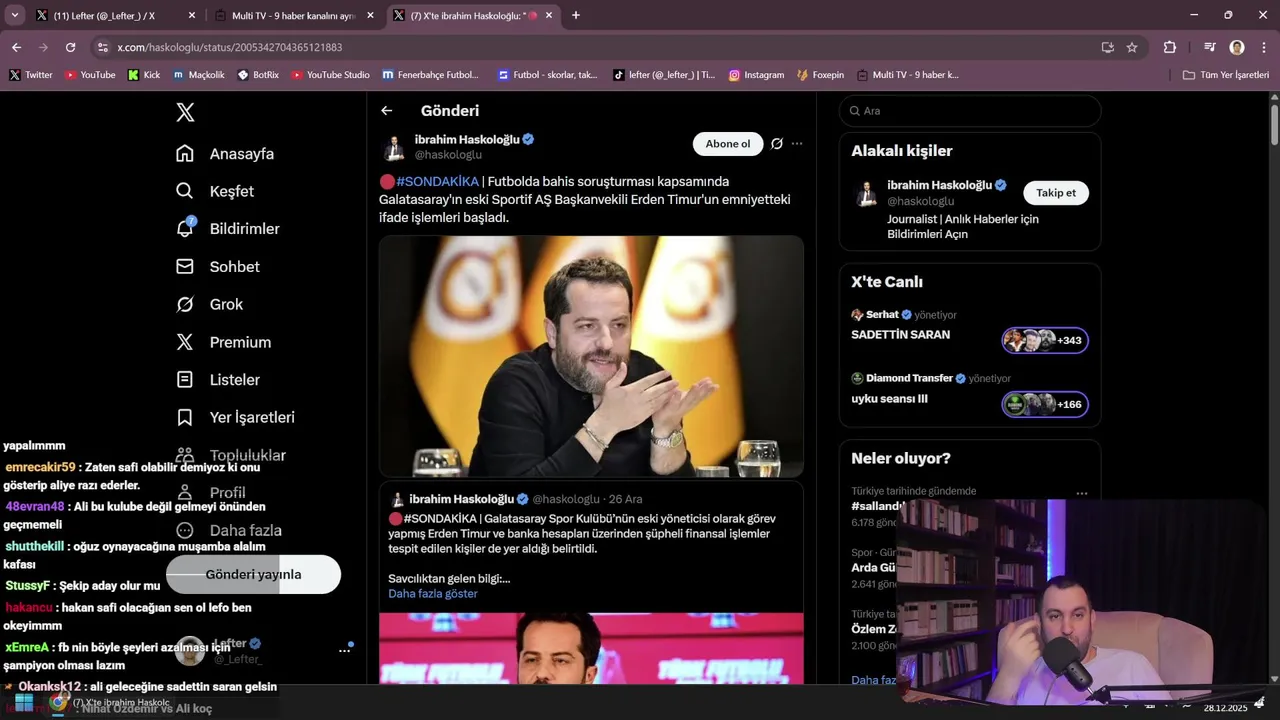Open Futbol - skorlar bookmark
Viewport: 1280px width, 720px height.
[547, 75]
